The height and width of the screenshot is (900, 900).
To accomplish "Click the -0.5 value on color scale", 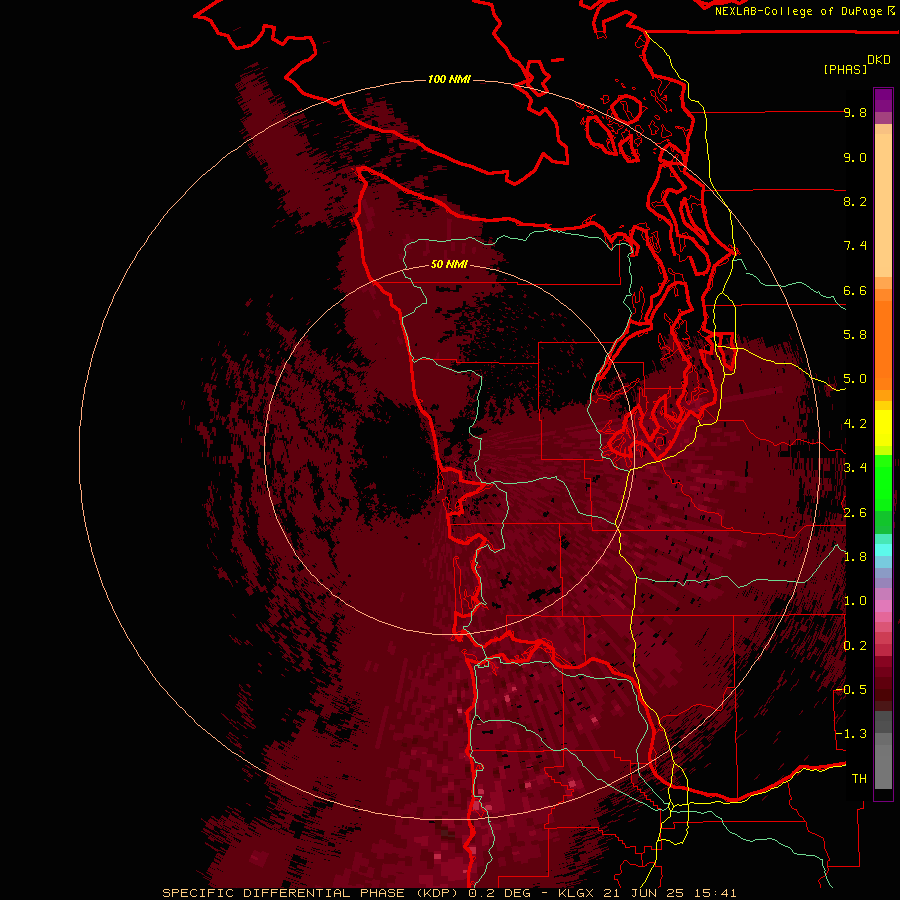I will click(x=851, y=689).
